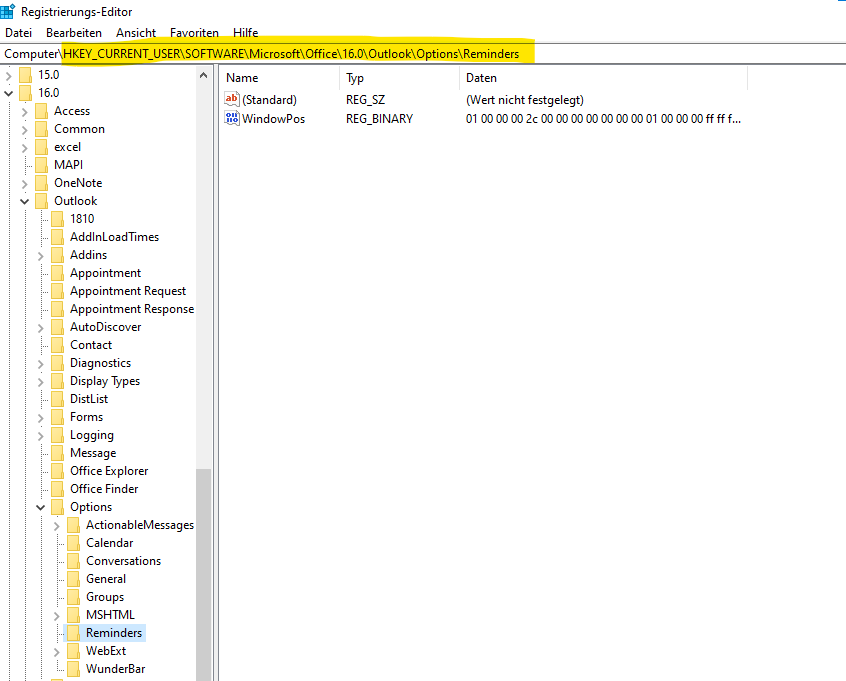Expand the Addins key
846x681 pixels.
click(40, 256)
